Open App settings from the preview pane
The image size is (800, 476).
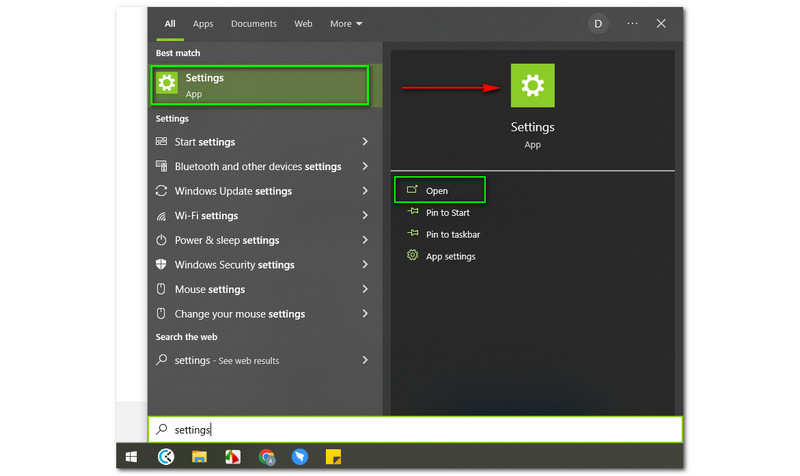(x=450, y=256)
